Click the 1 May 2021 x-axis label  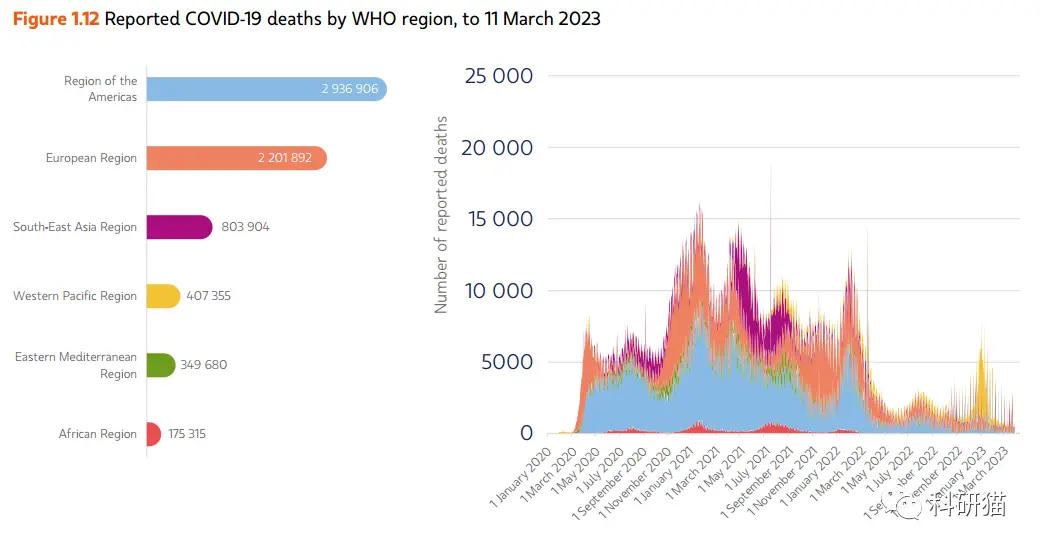(x=722, y=470)
